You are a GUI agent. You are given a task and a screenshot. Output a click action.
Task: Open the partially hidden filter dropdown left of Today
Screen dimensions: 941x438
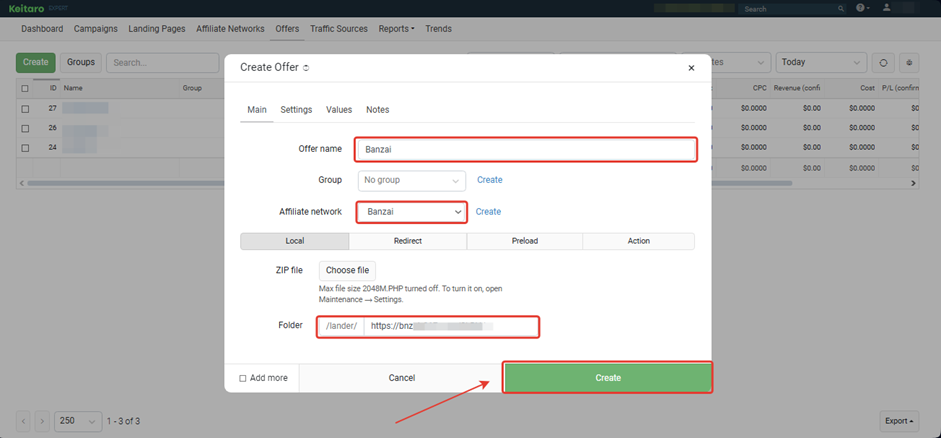pyautogui.click(x=741, y=62)
